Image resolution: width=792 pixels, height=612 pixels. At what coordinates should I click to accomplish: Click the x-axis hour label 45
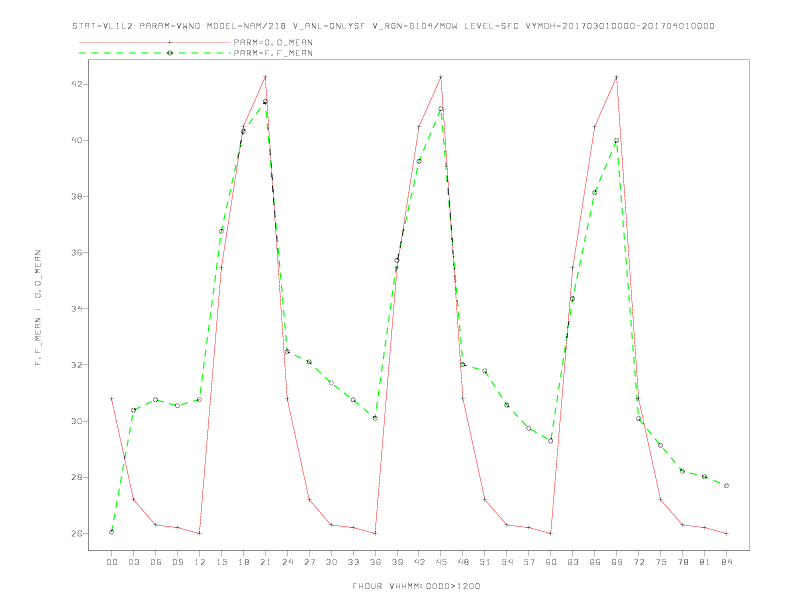click(x=441, y=562)
